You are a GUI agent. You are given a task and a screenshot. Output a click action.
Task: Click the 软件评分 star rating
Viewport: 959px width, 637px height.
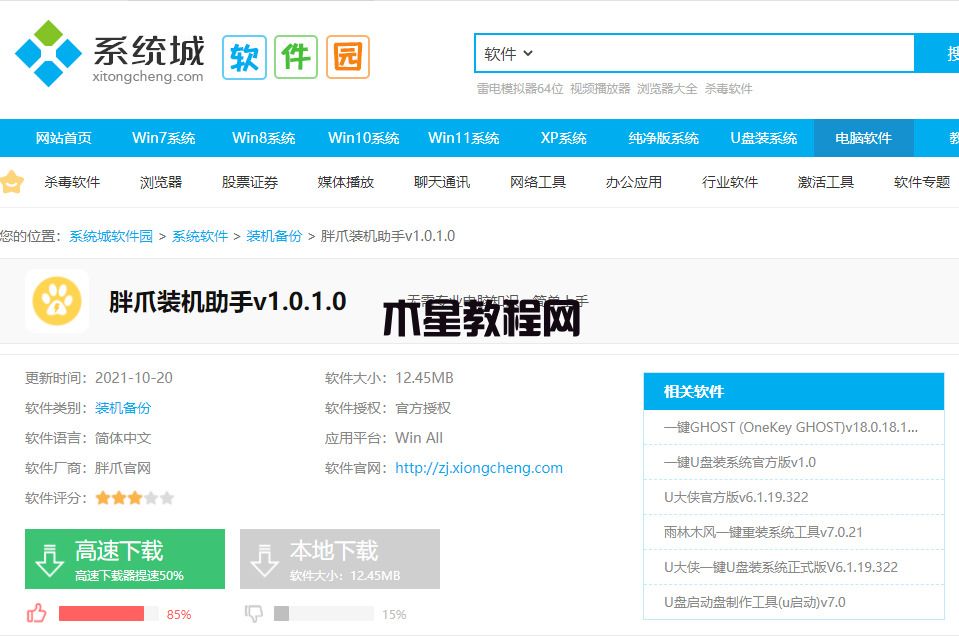[135, 498]
